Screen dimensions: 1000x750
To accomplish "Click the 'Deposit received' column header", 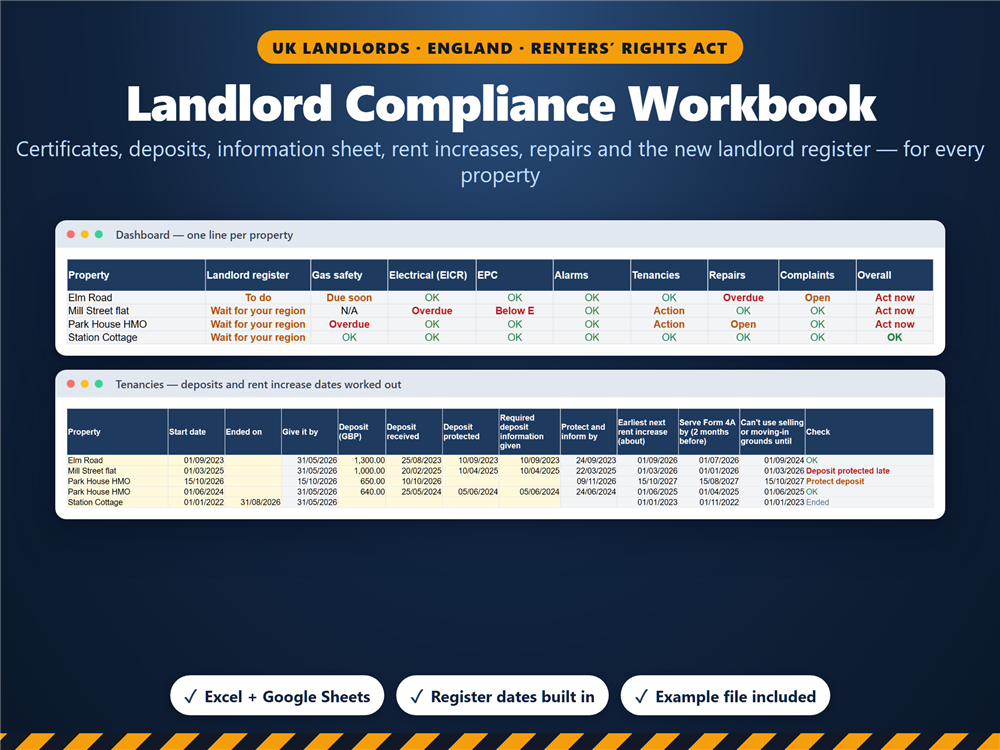I will click(413, 432).
